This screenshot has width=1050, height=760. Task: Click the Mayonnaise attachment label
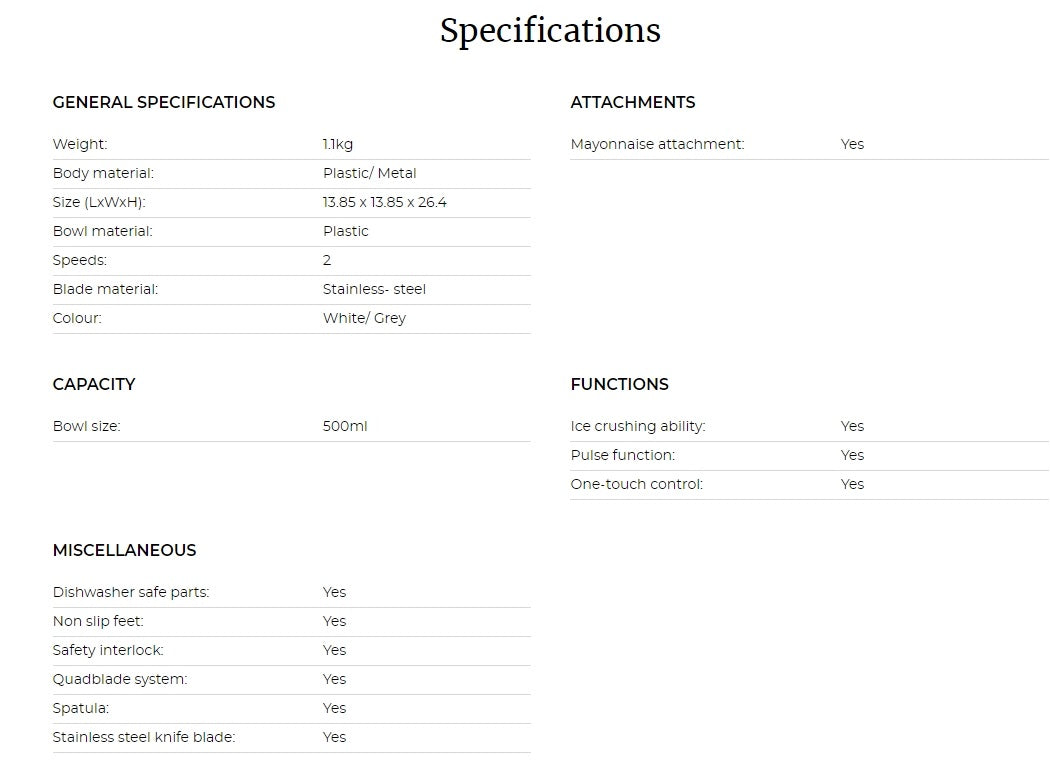(657, 144)
